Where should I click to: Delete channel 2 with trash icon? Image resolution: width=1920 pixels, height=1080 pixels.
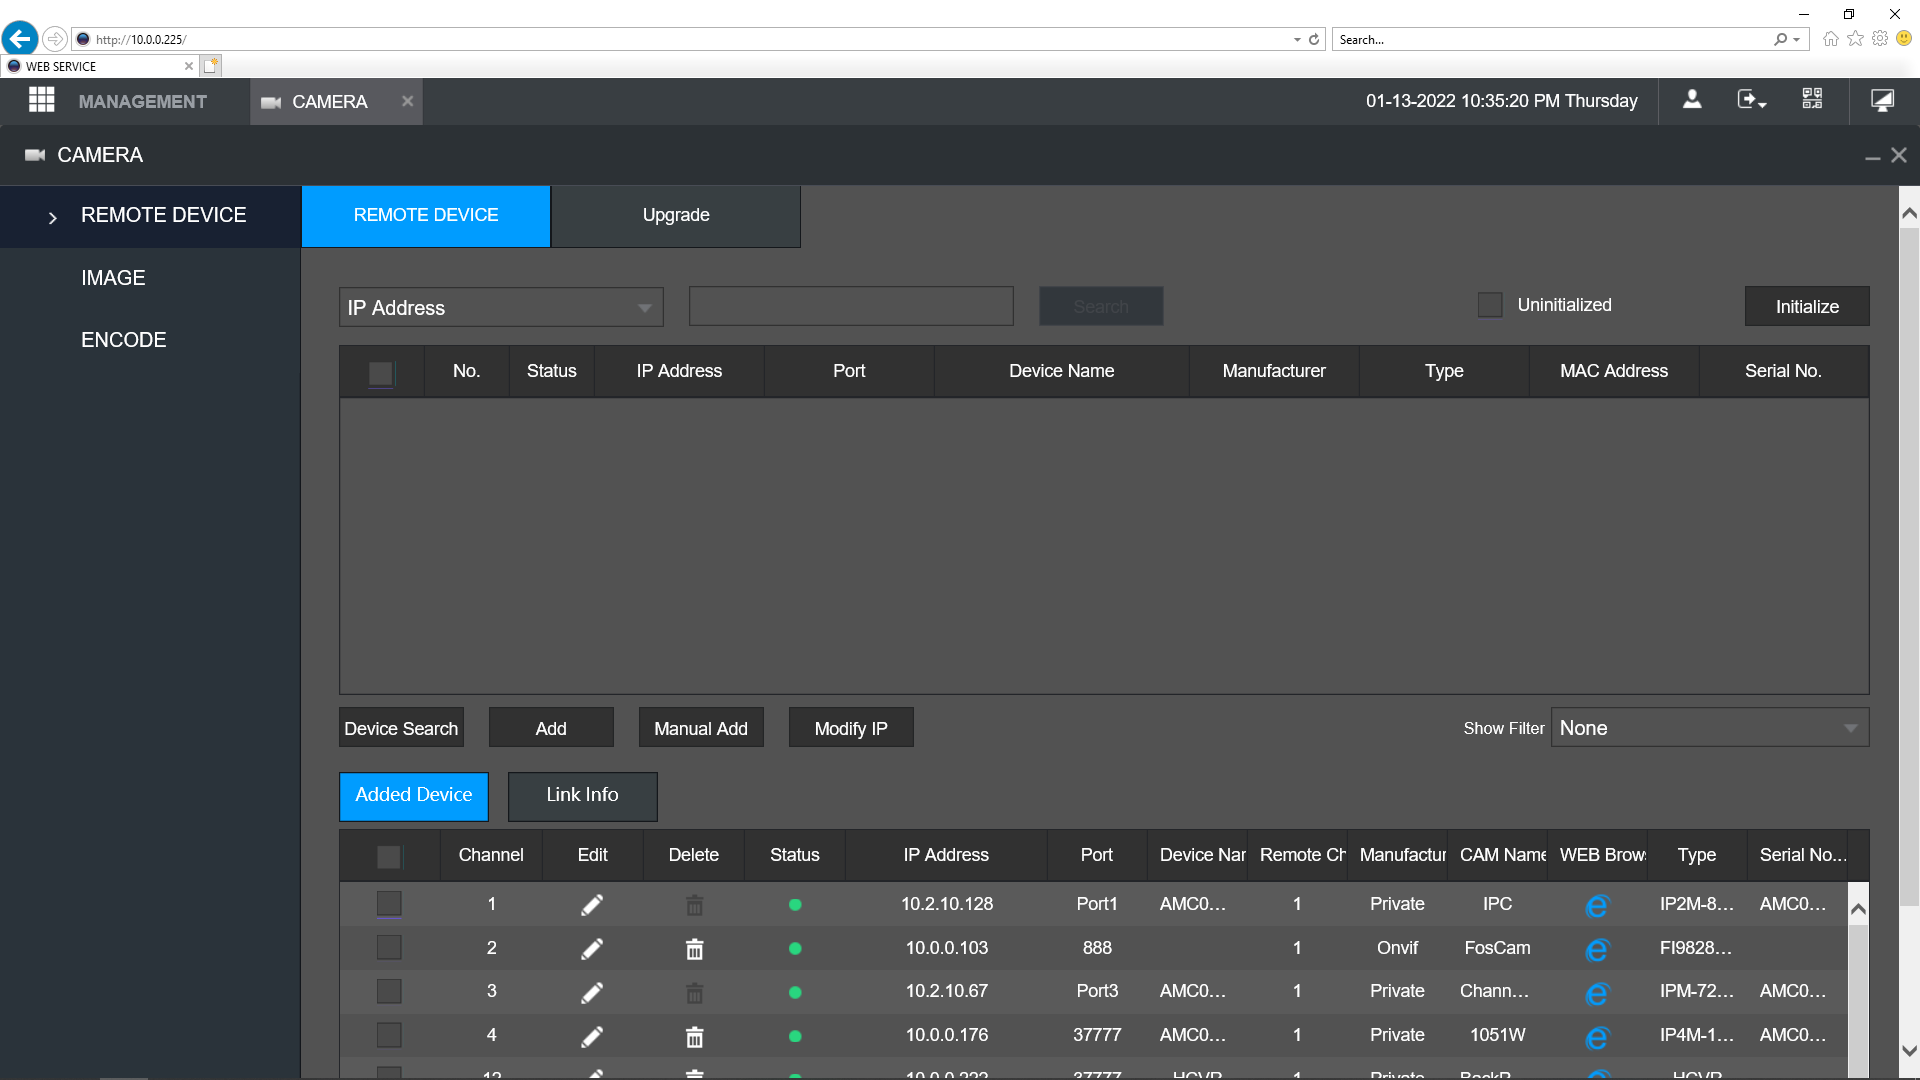(694, 949)
